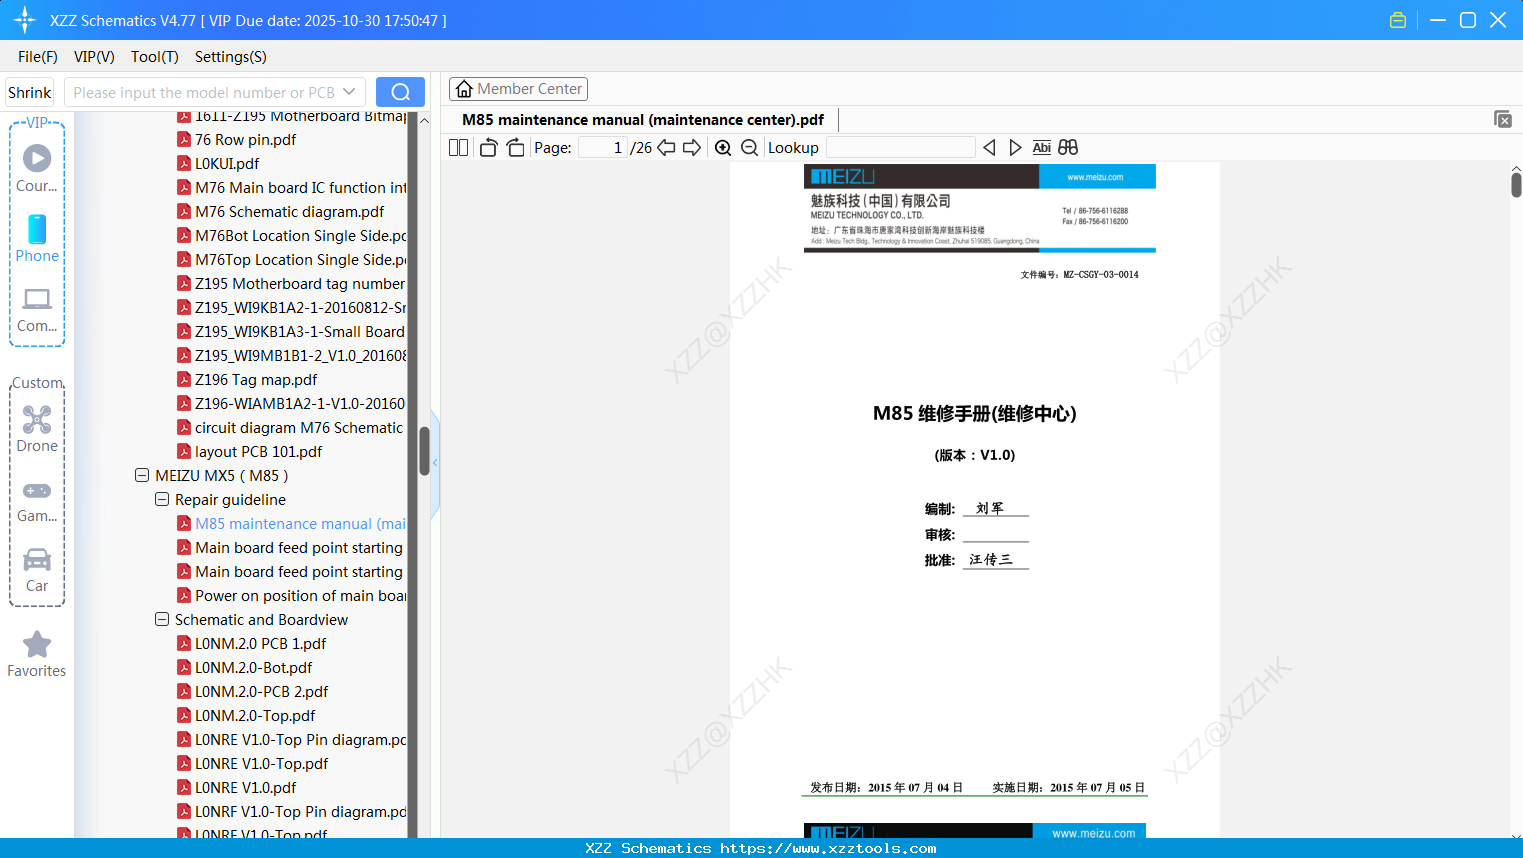Open the Drone schematics section
The width and height of the screenshot is (1523, 858).
37,428
